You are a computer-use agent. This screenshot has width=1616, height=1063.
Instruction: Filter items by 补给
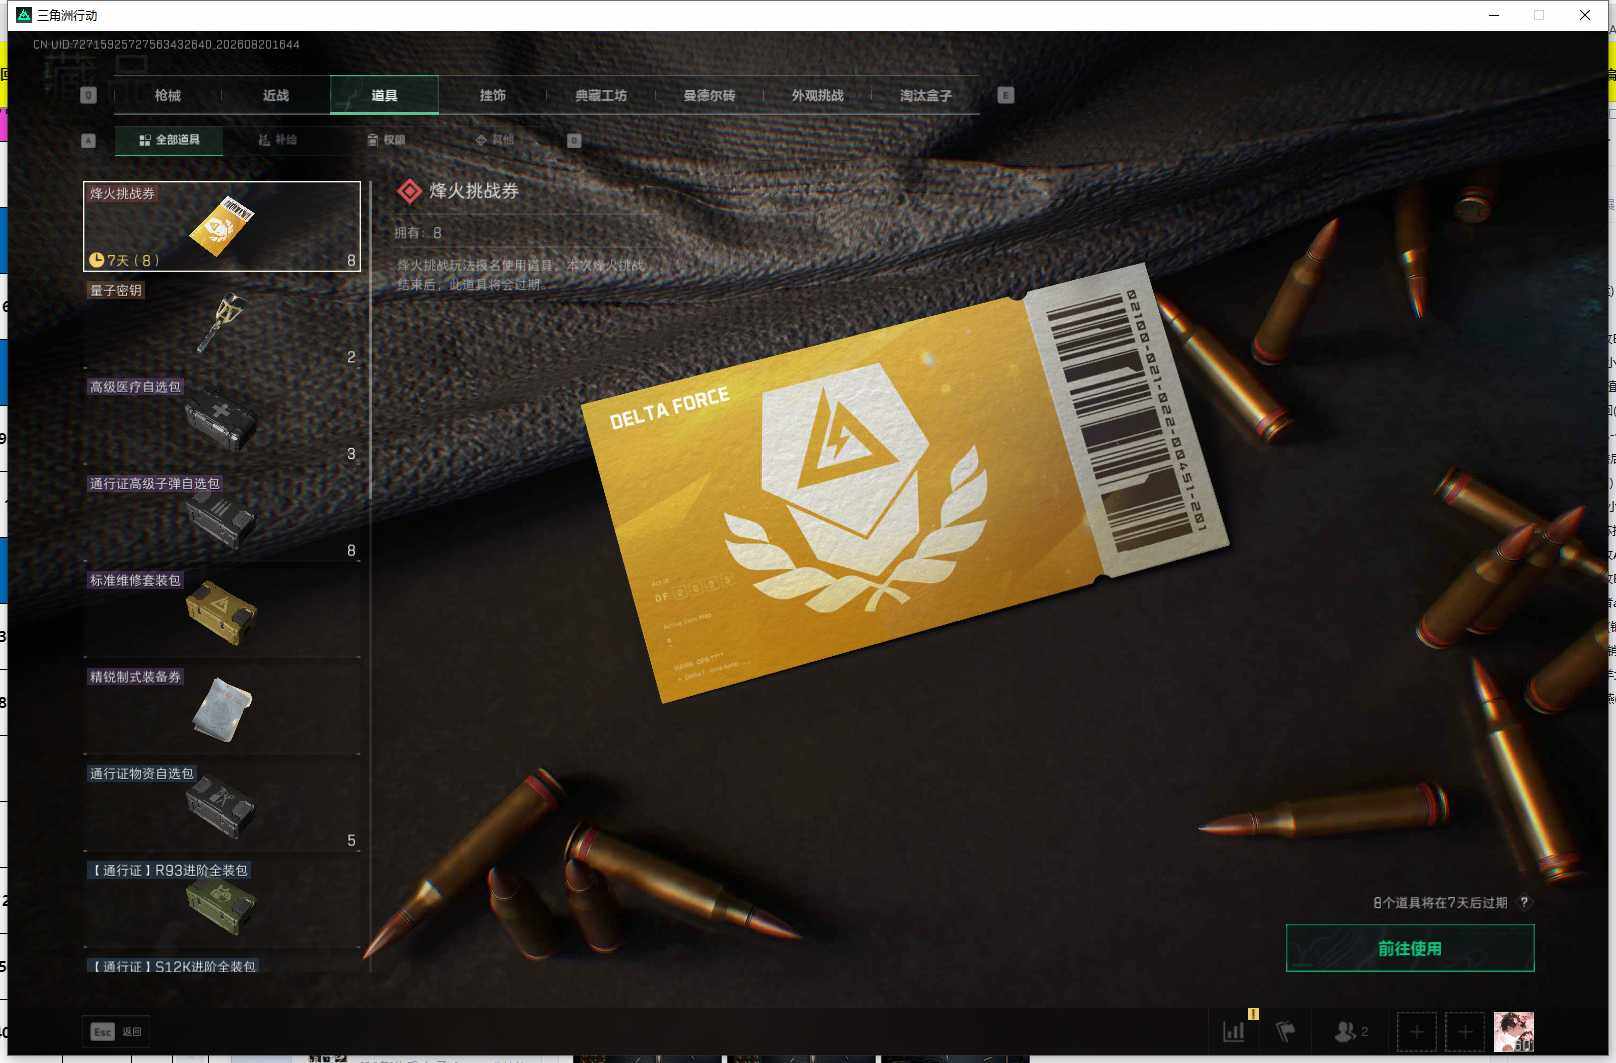tap(277, 140)
